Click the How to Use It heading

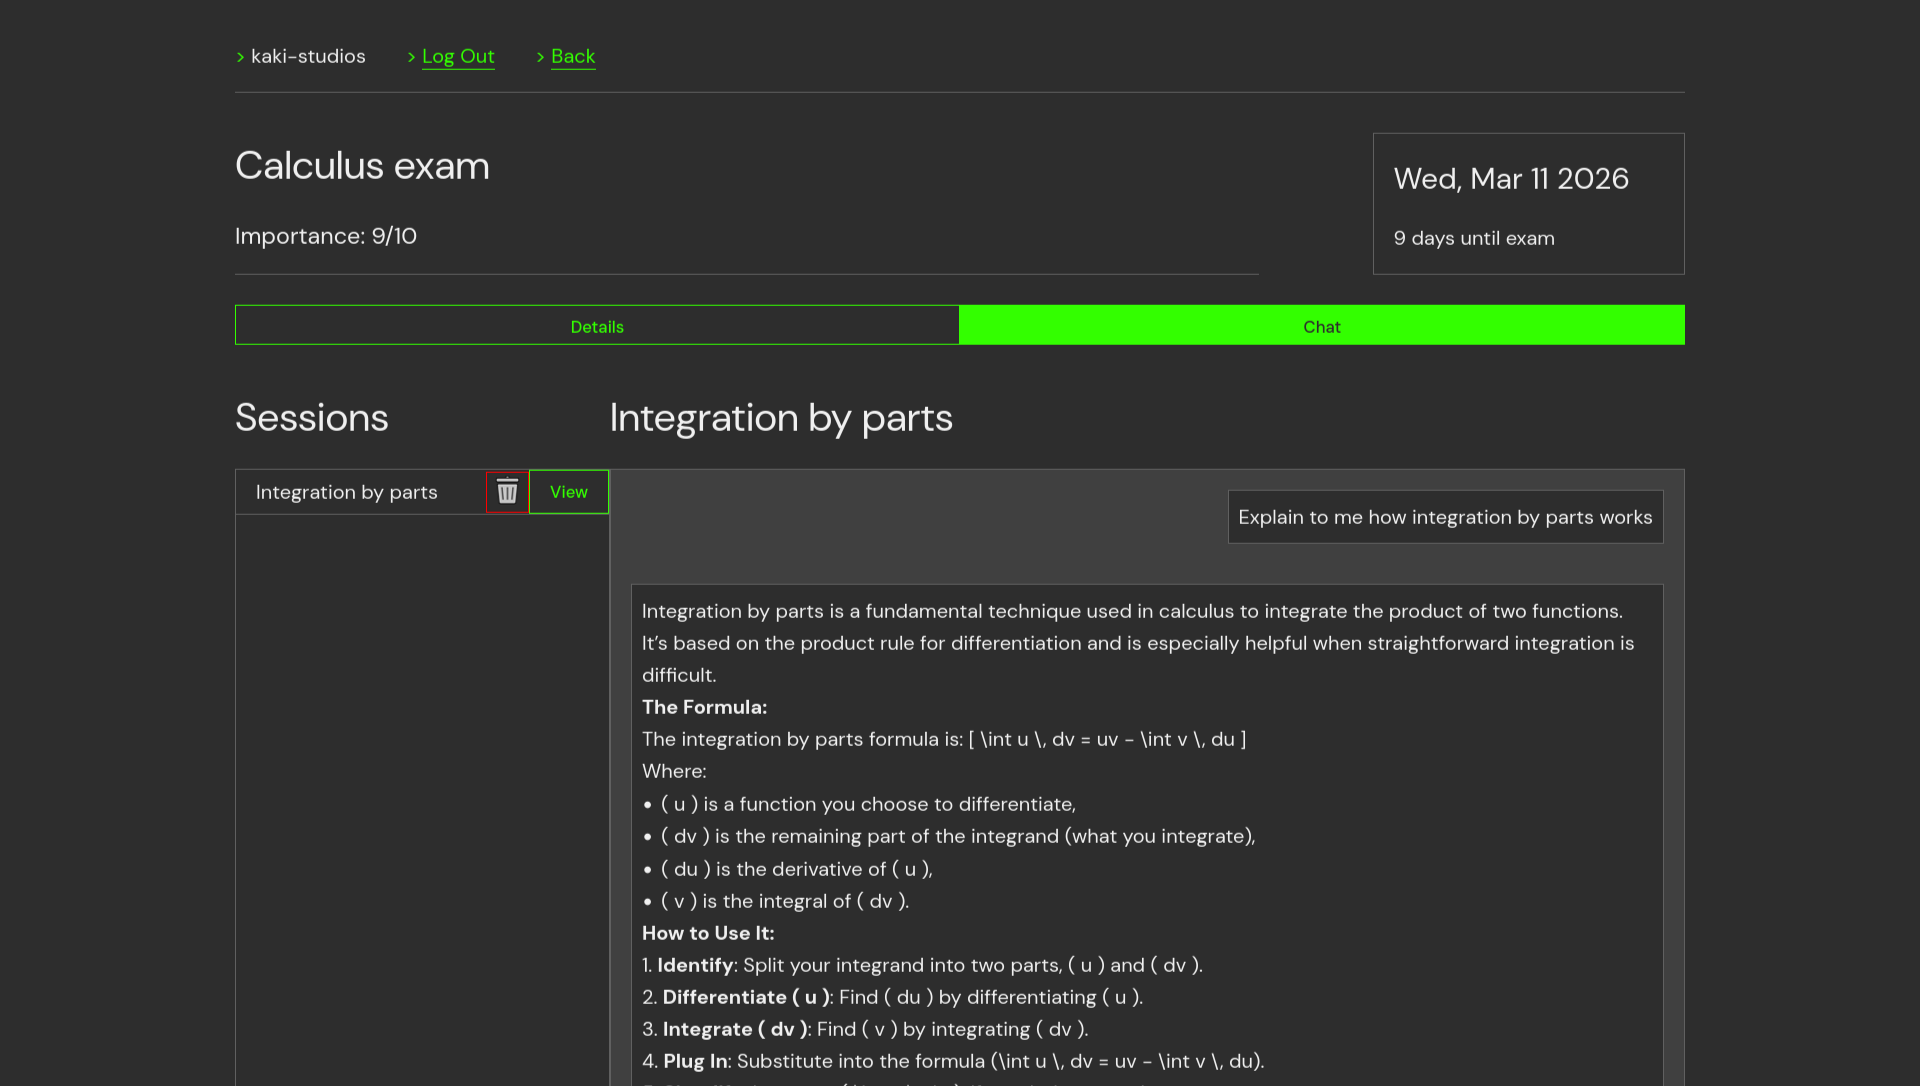tap(708, 933)
